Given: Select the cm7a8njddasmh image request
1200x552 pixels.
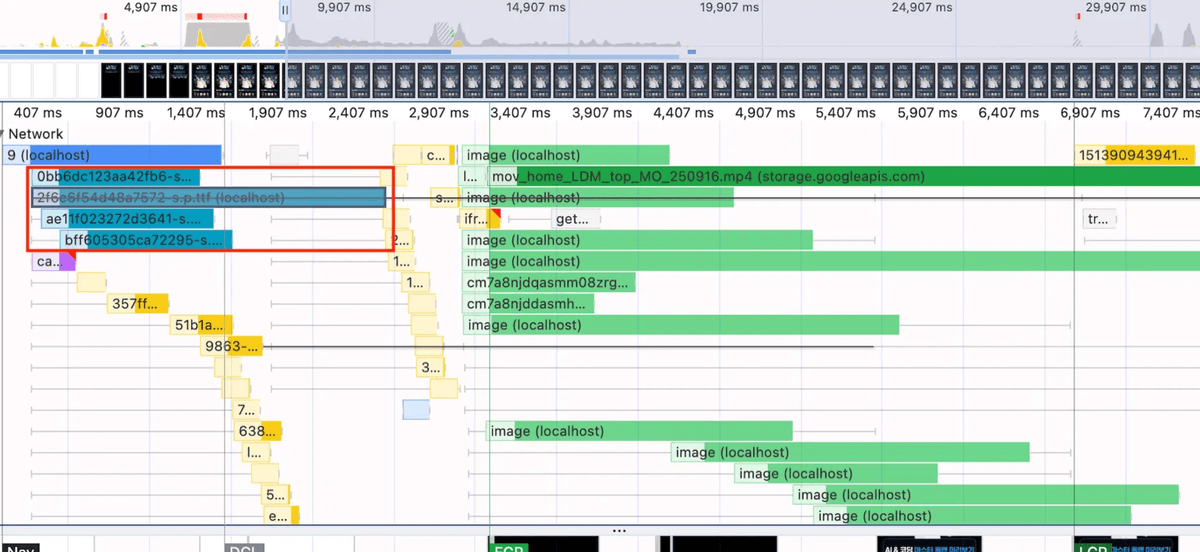Looking at the screenshot, I should tap(529, 303).
